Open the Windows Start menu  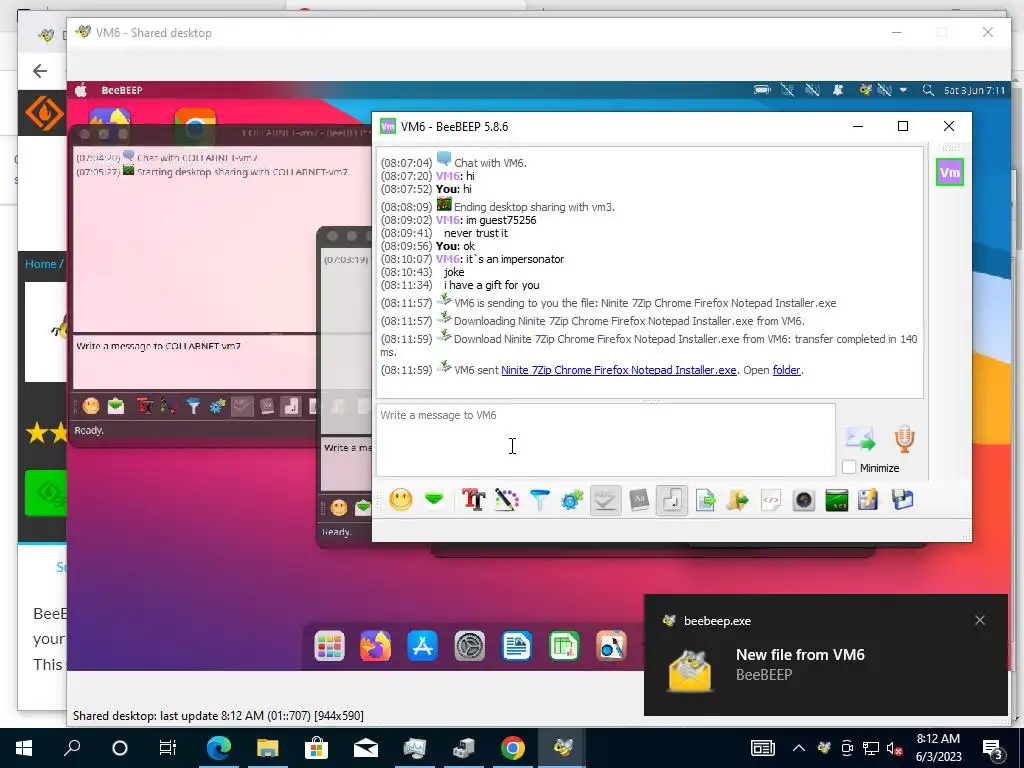(x=24, y=748)
